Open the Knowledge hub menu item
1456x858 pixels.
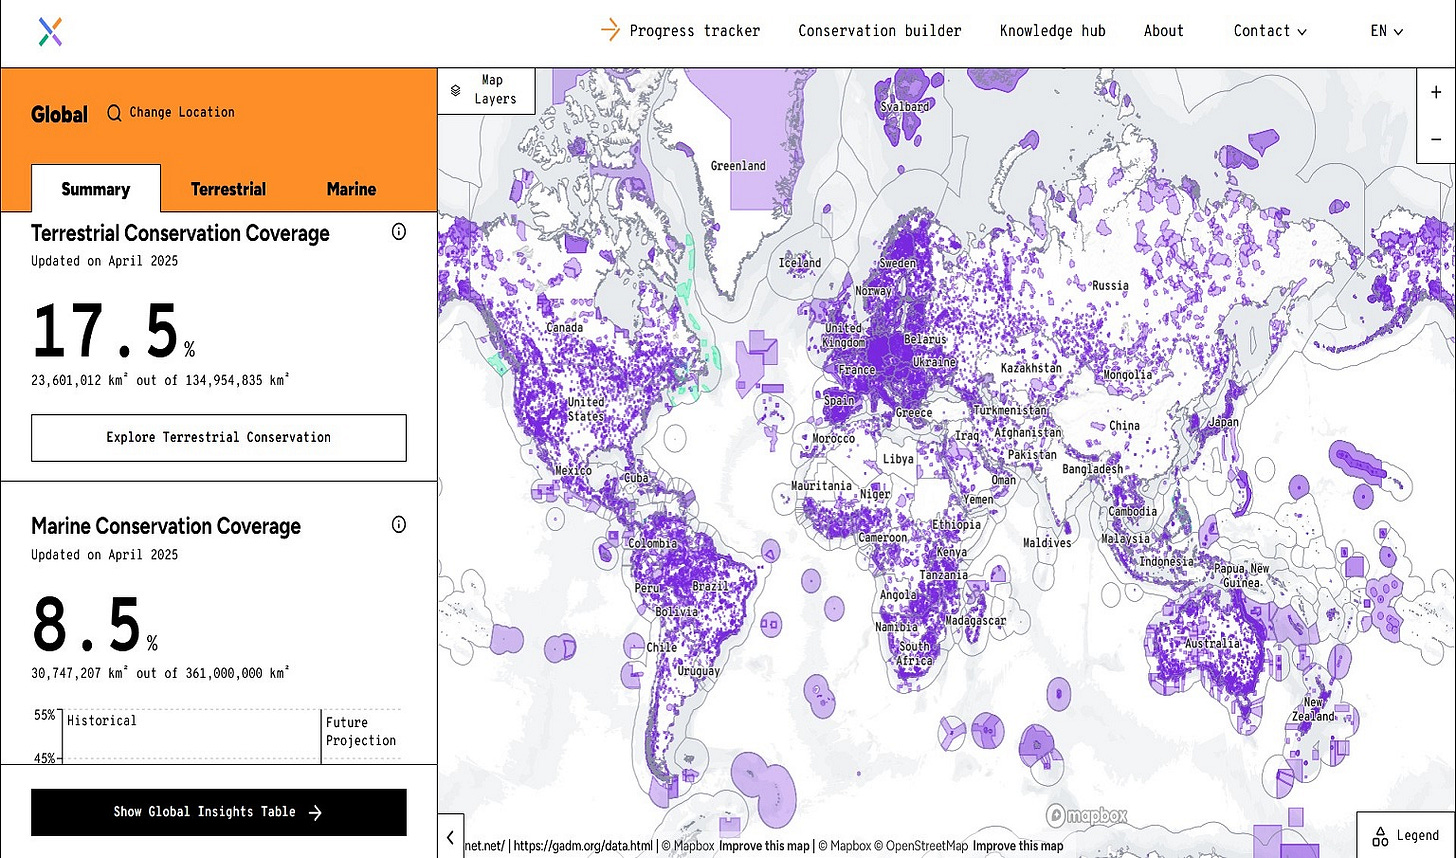point(1052,30)
